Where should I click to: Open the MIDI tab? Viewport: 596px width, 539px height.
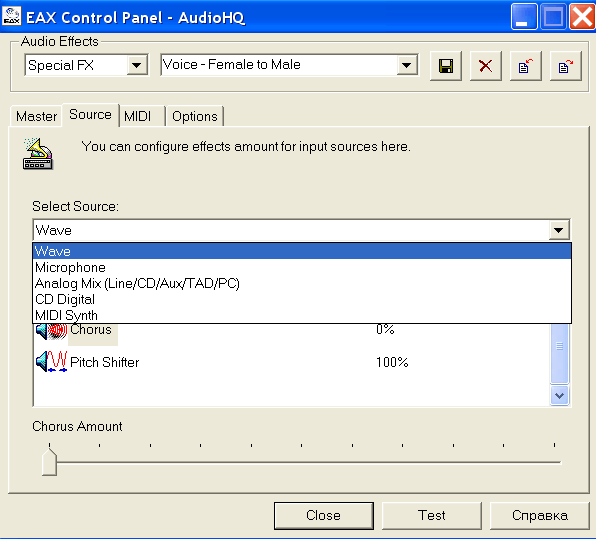pyautogui.click(x=142, y=116)
